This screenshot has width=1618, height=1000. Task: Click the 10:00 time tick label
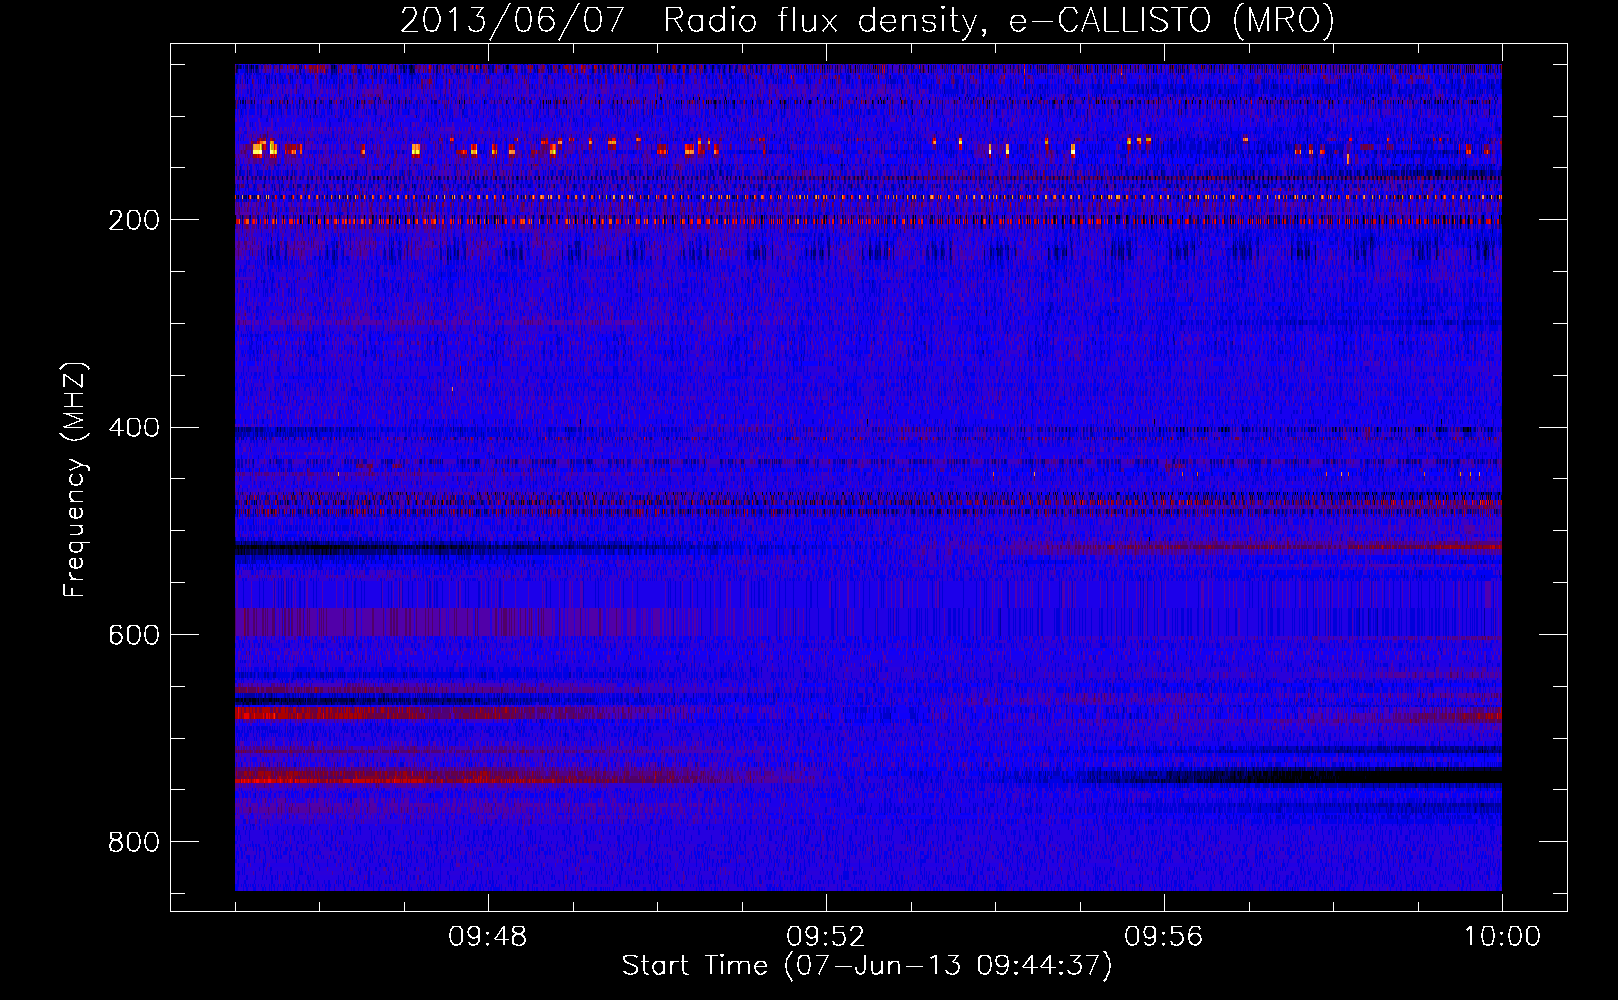[1502, 937]
